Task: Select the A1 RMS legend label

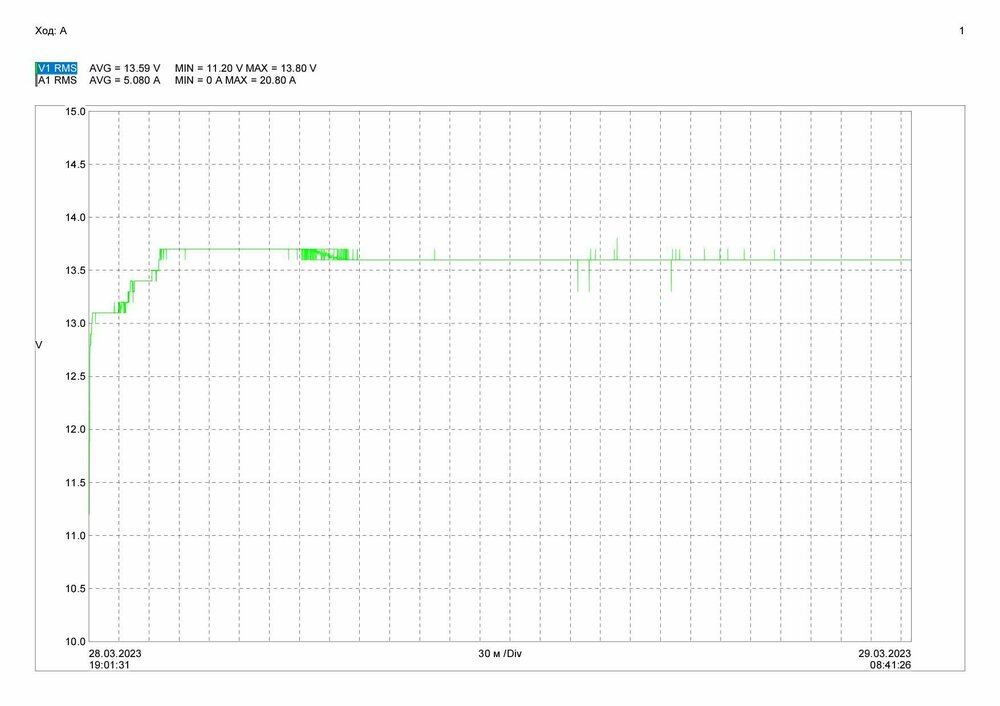Action: point(57,80)
